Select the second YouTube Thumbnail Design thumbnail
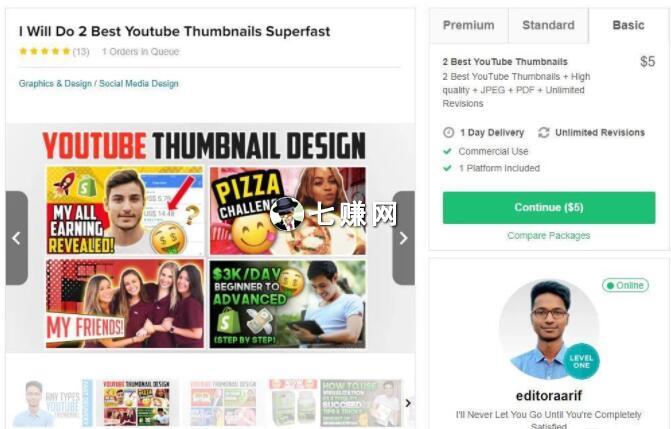 137,403
